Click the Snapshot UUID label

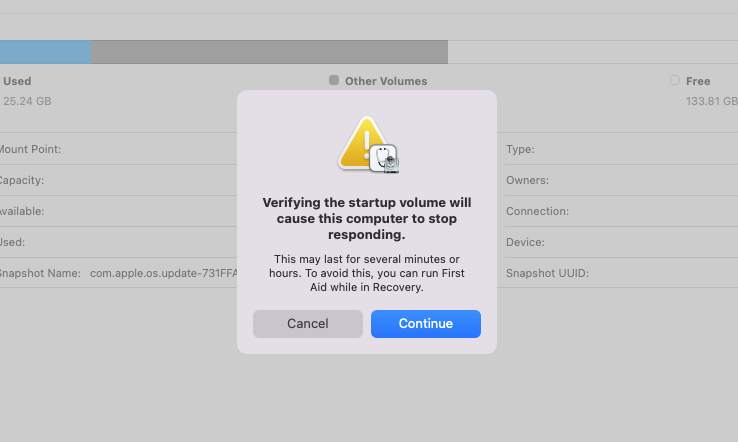tap(547, 273)
